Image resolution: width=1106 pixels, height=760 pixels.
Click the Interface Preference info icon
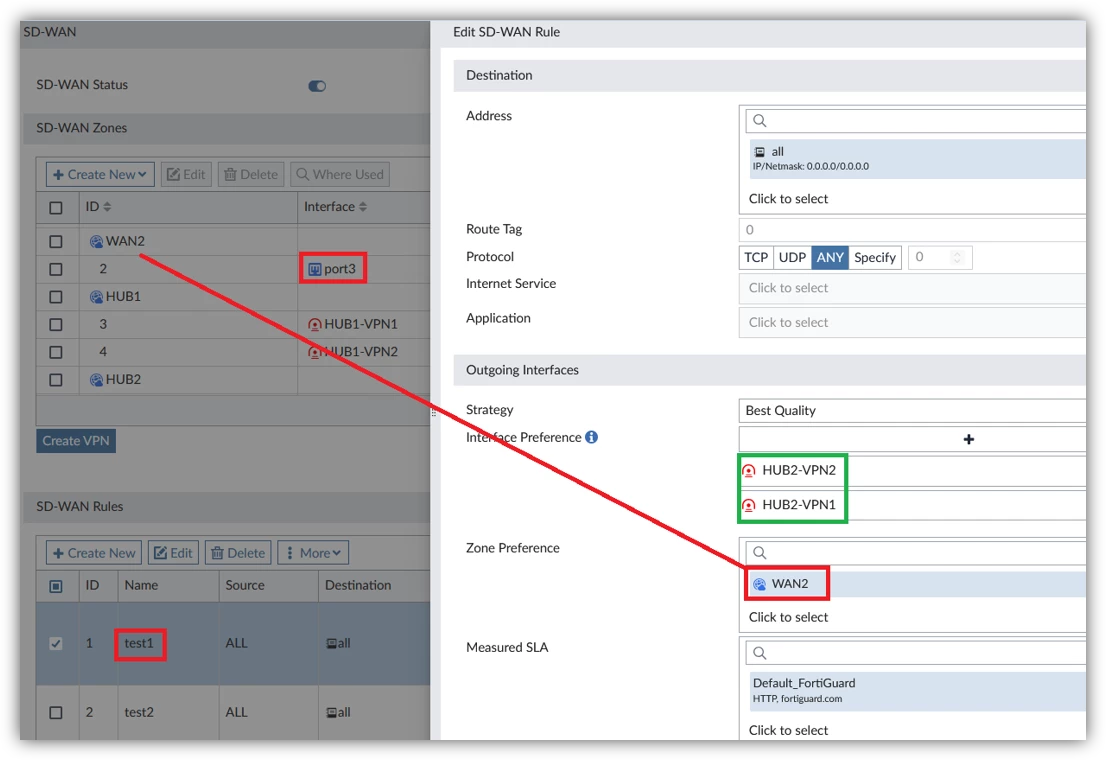pyautogui.click(x=592, y=437)
